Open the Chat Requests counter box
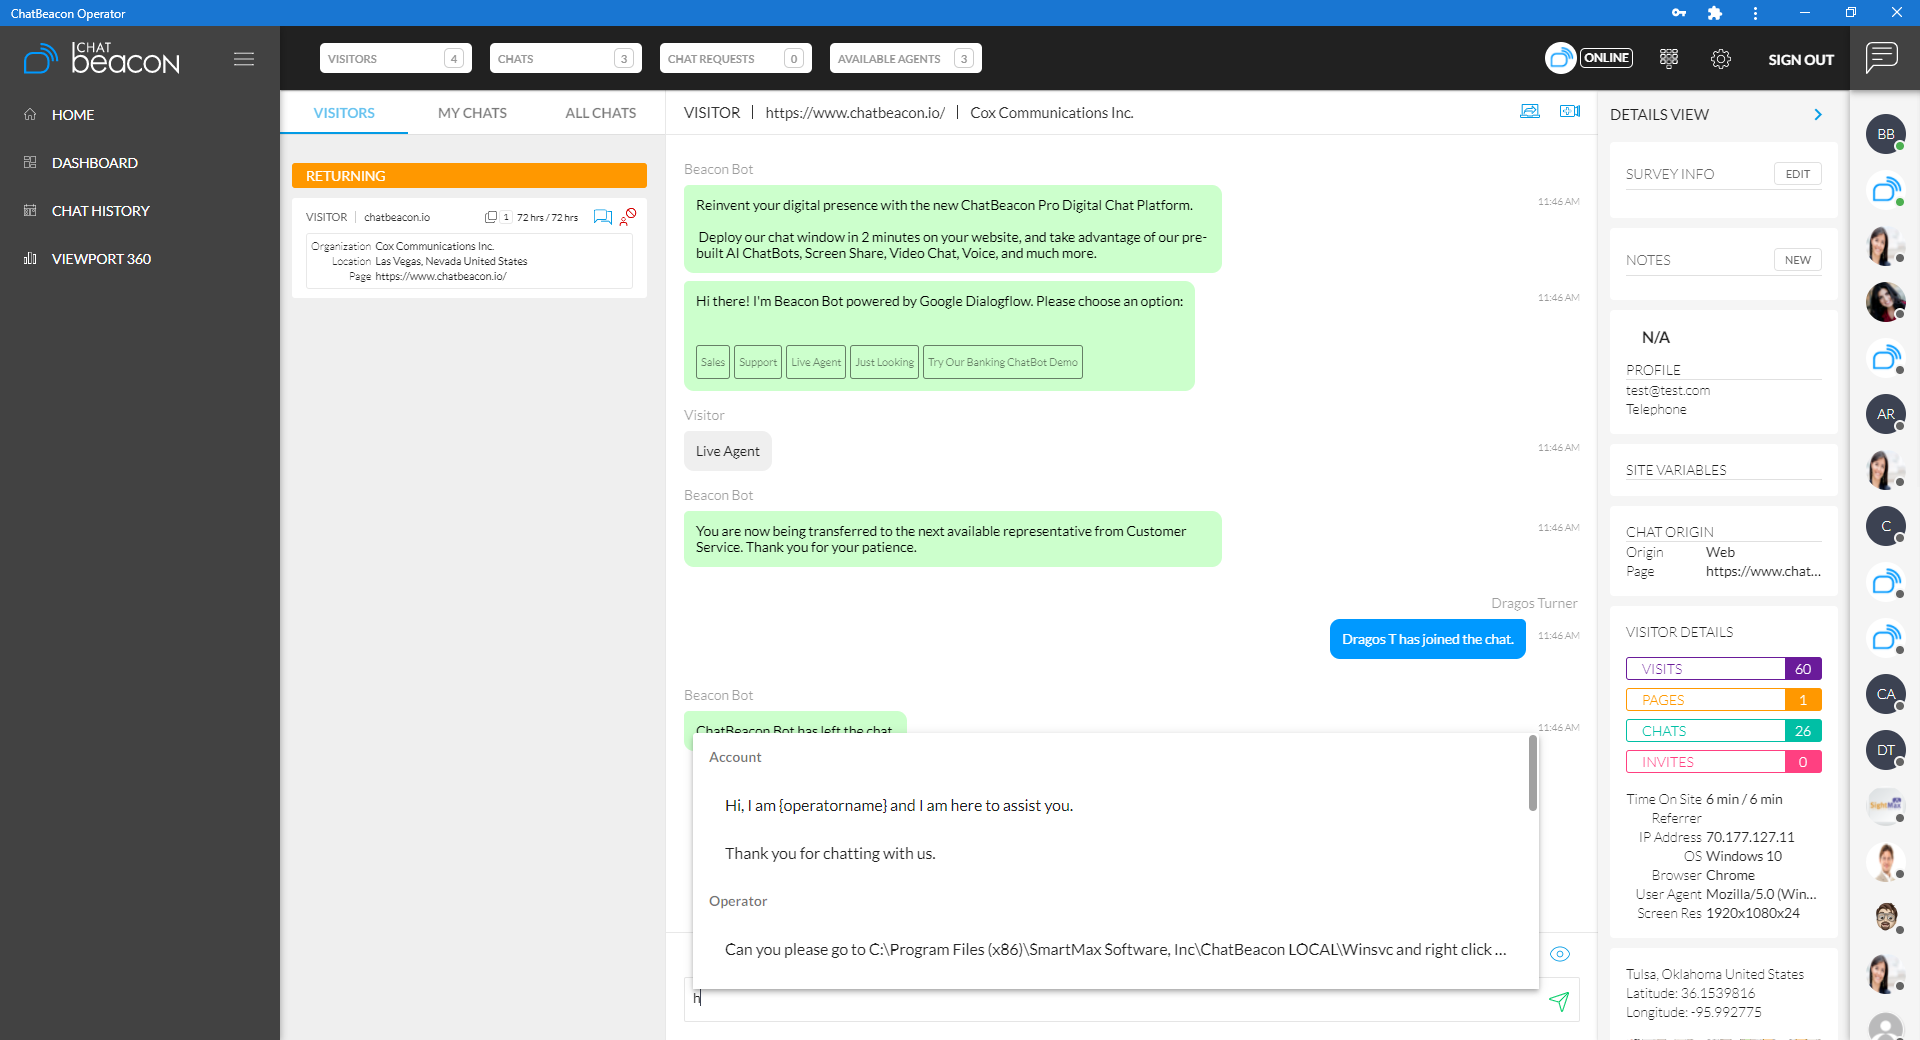This screenshot has width=1920, height=1040. 735,58
